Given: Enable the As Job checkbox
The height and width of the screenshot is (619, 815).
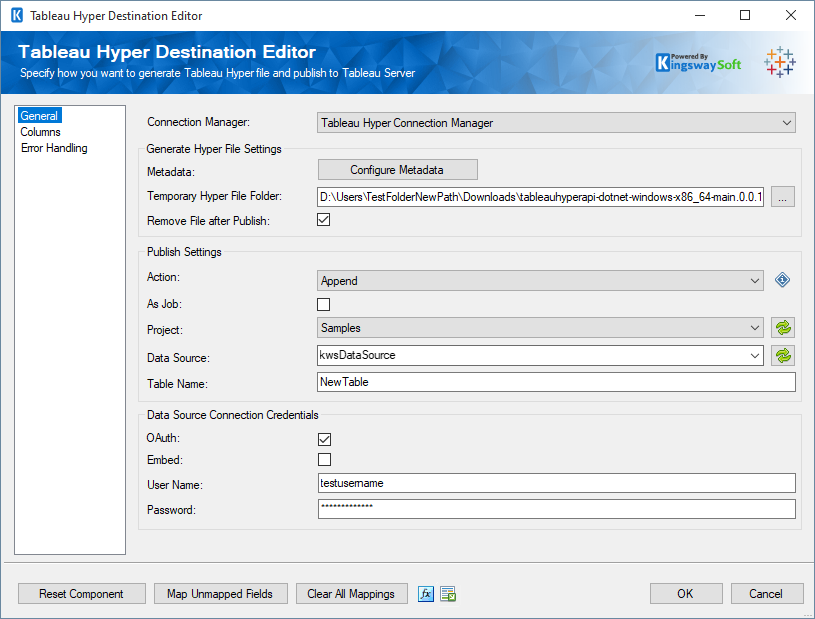Looking at the screenshot, I should click(x=323, y=304).
